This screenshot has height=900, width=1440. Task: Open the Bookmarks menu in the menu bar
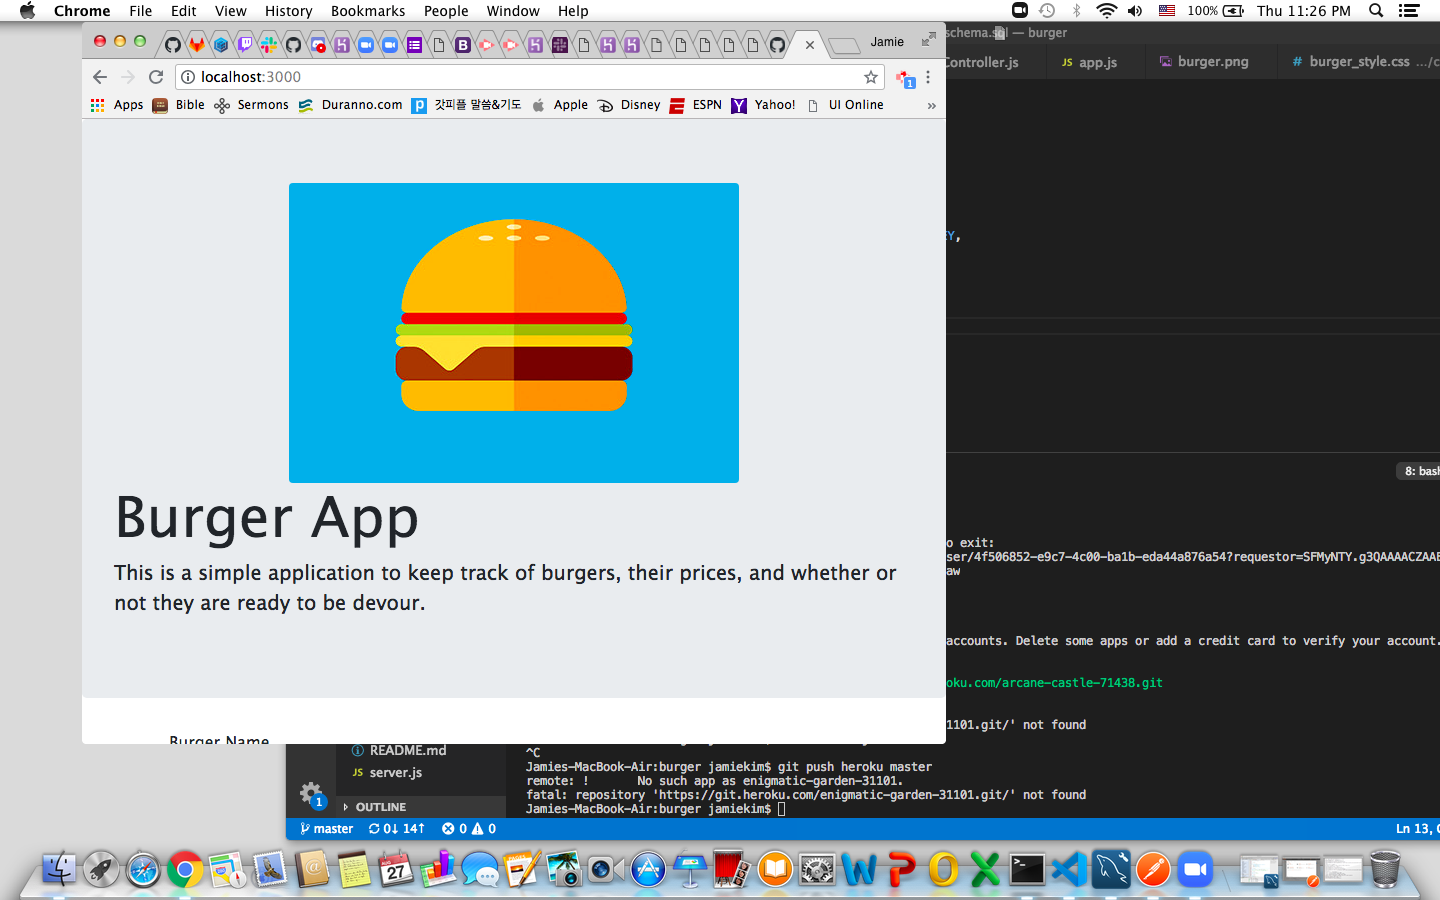(x=367, y=11)
